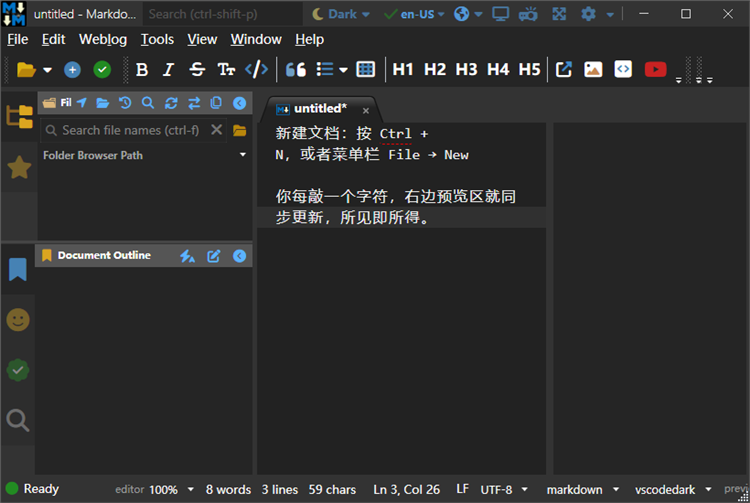Open the settings gear
Screen dimensions: 750x503
coord(588,14)
